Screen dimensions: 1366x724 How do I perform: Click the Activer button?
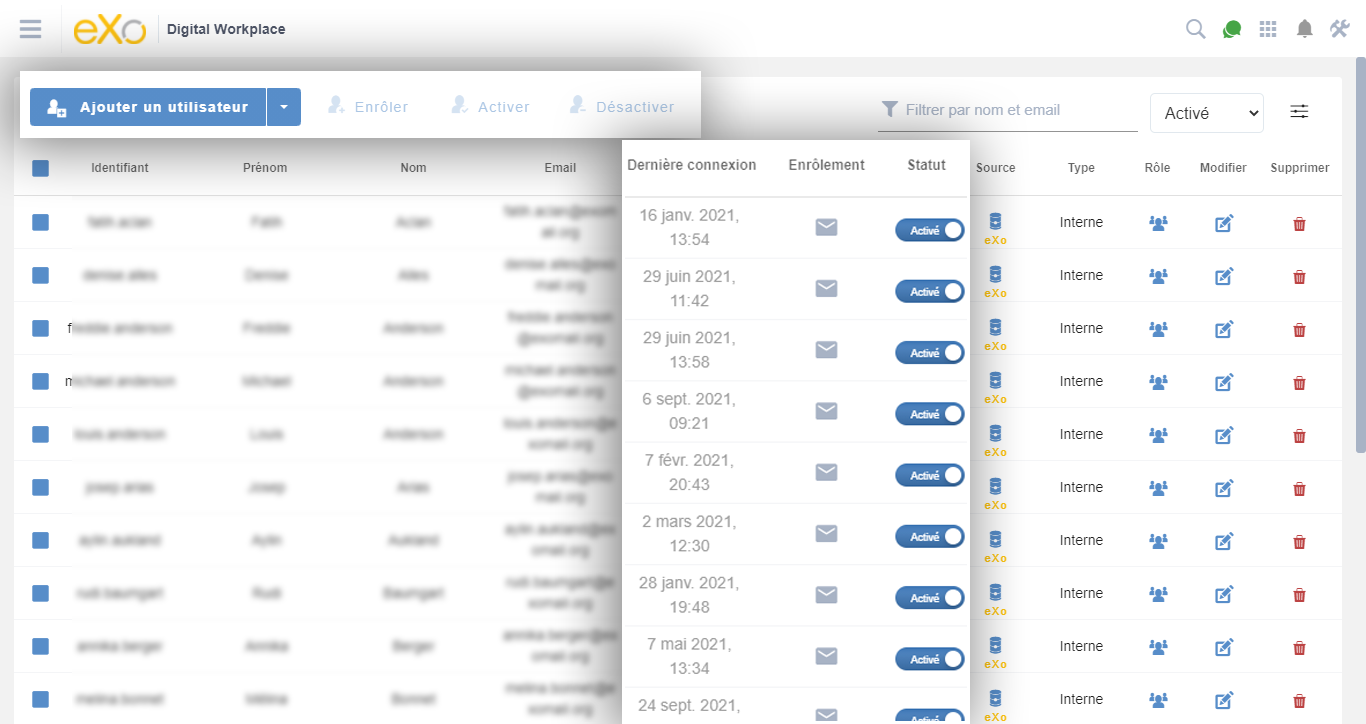(490, 106)
